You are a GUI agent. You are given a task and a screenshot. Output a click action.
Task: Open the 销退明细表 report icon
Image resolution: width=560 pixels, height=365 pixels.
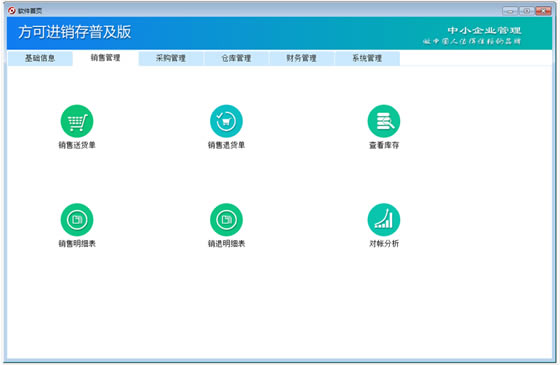pos(226,220)
